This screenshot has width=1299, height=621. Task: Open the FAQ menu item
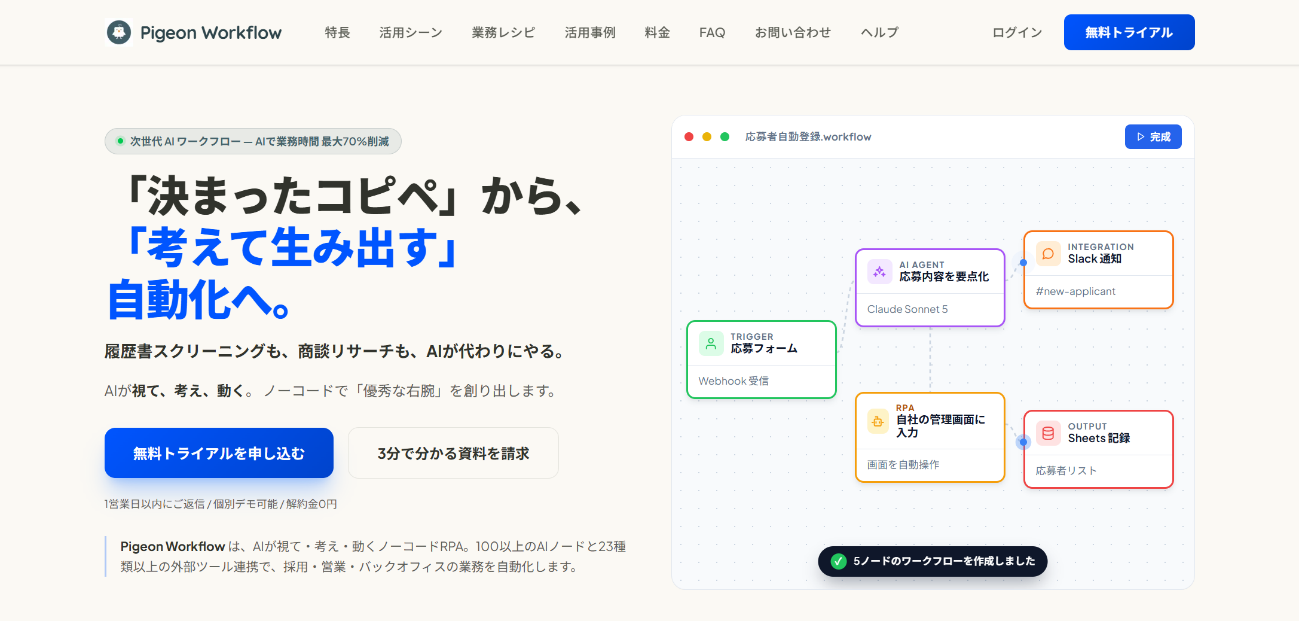(x=712, y=32)
